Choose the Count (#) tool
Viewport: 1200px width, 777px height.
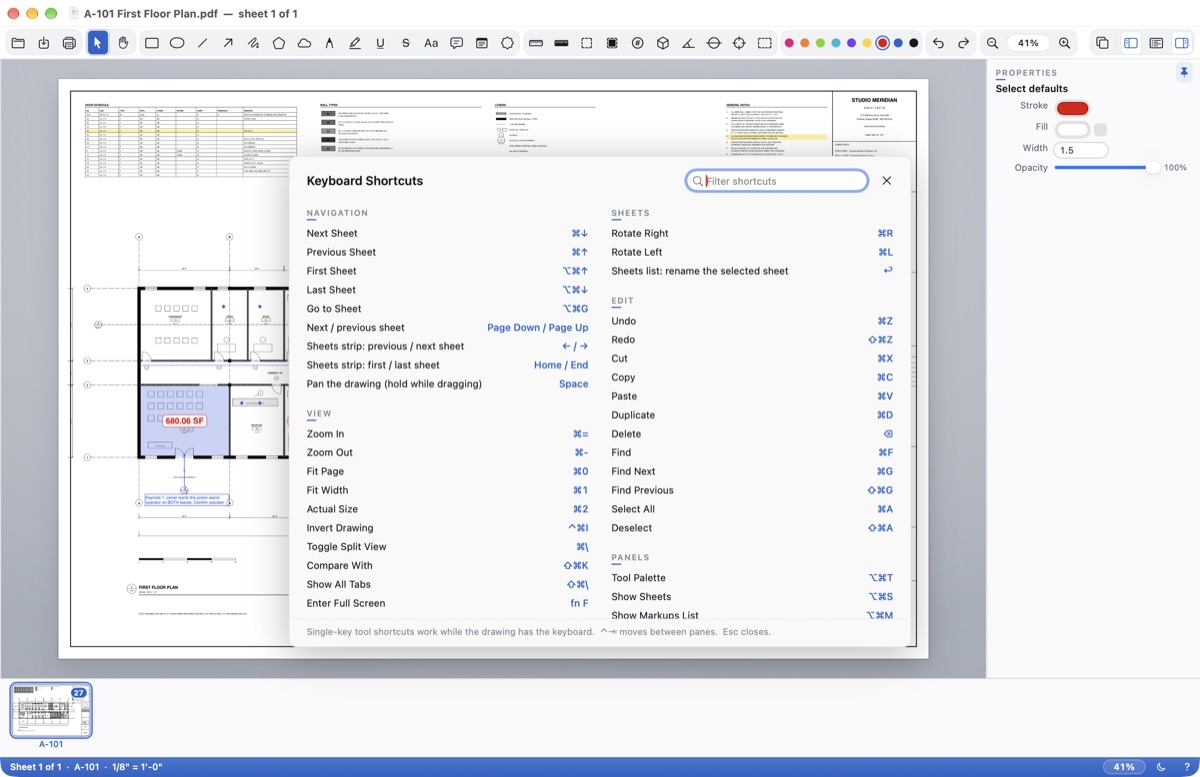[637, 43]
